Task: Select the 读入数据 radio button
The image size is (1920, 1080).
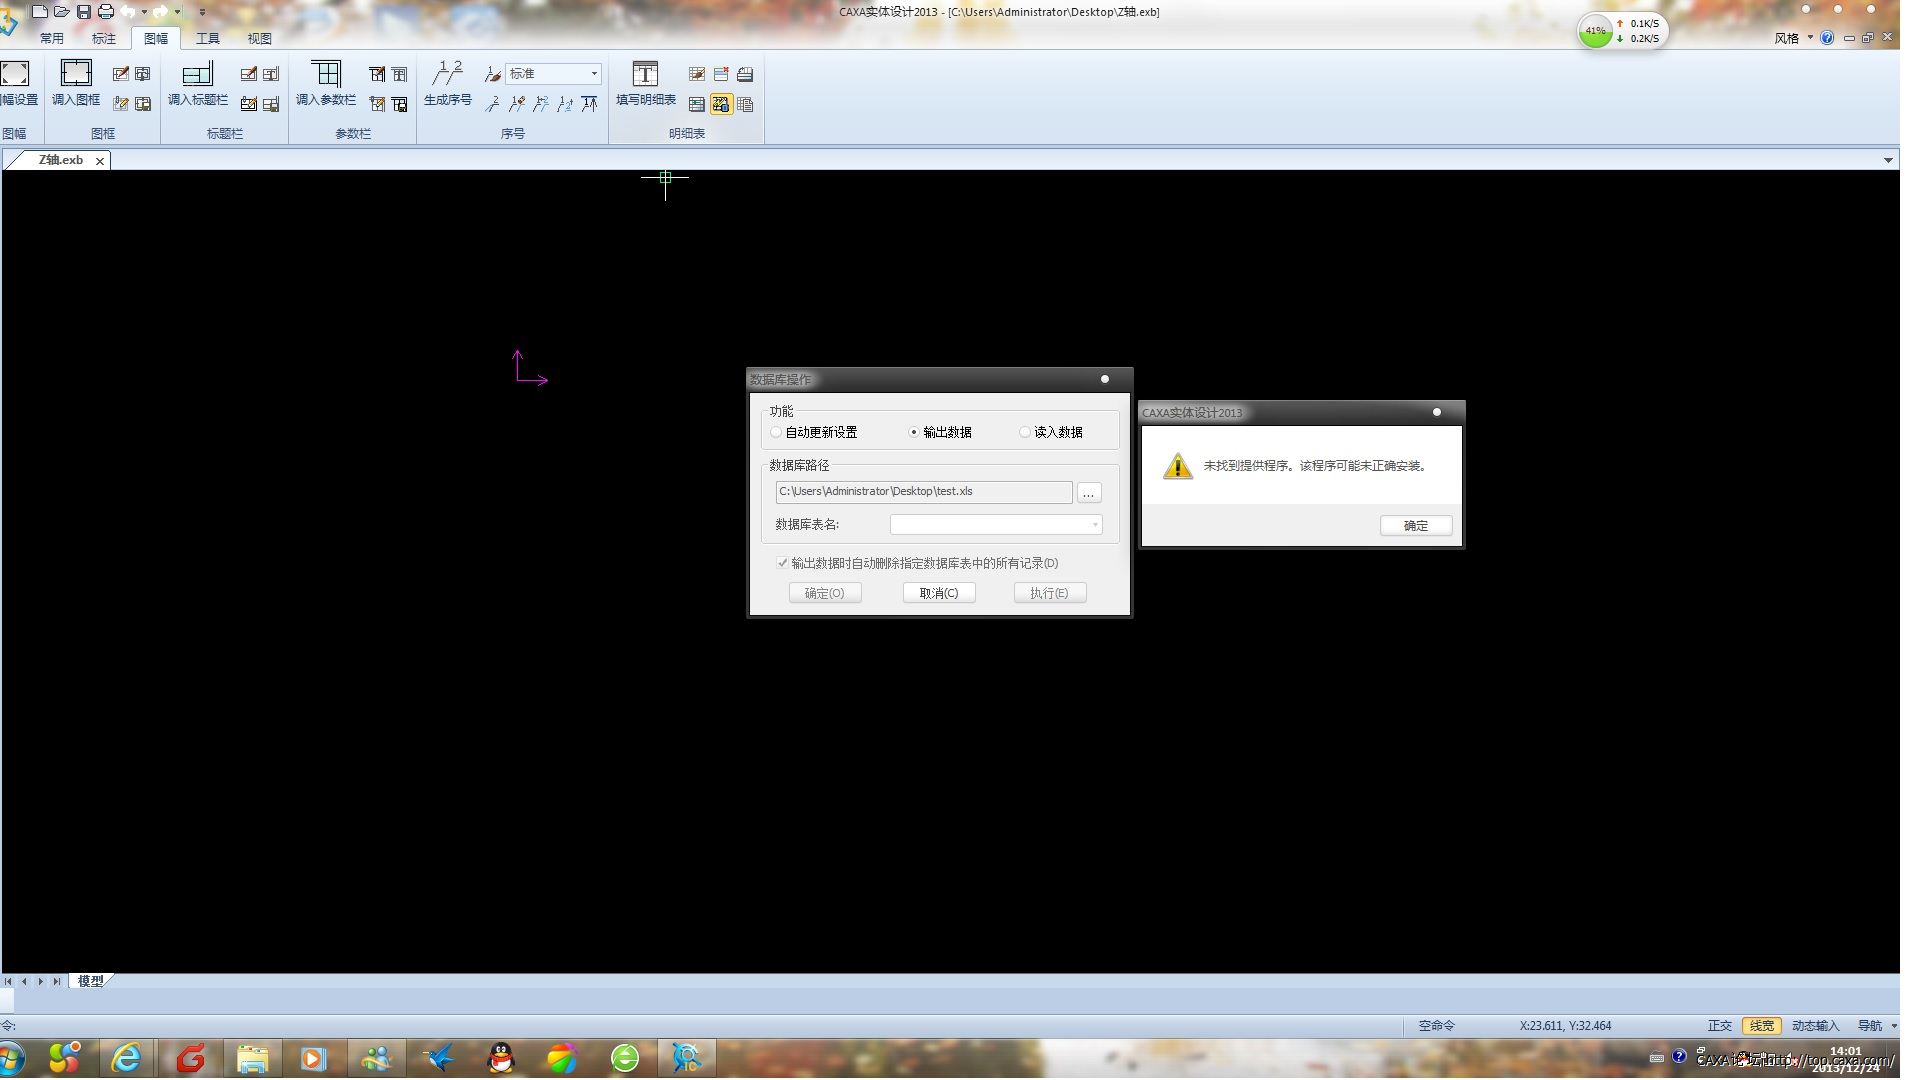Action: point(1024,432)
